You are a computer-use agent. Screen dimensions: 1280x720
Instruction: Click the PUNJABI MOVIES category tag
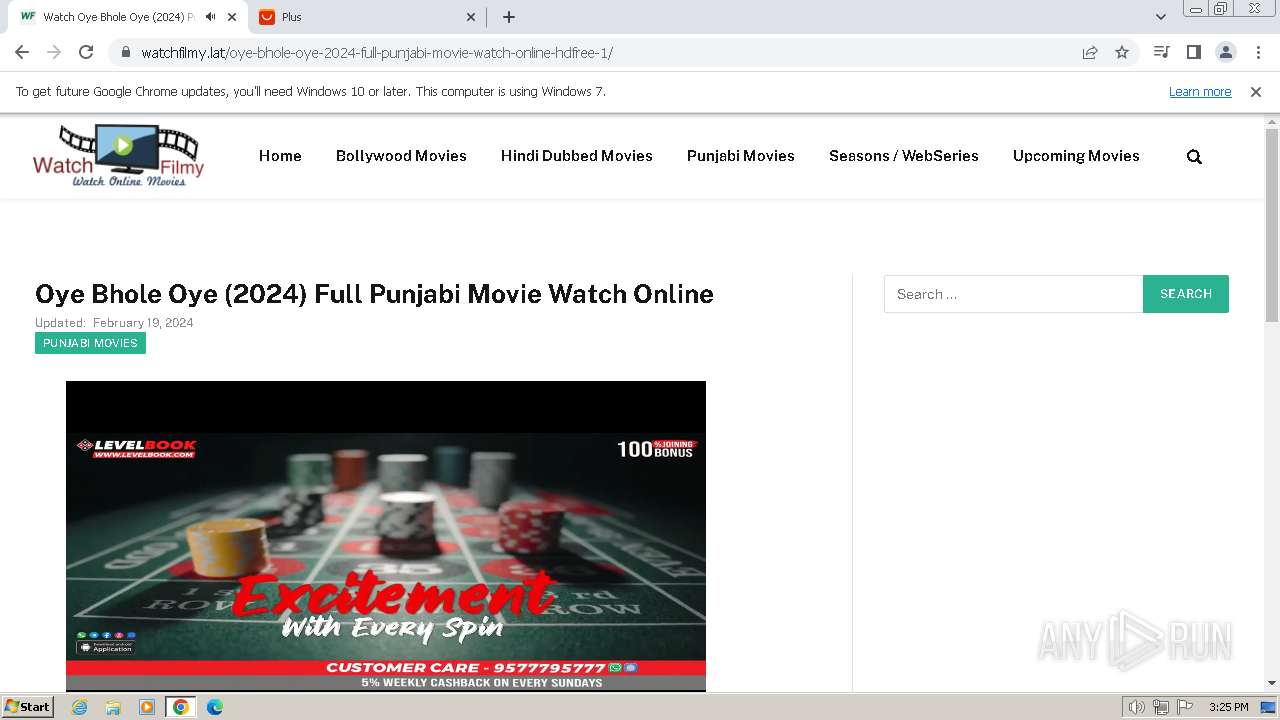click(90, 343)
